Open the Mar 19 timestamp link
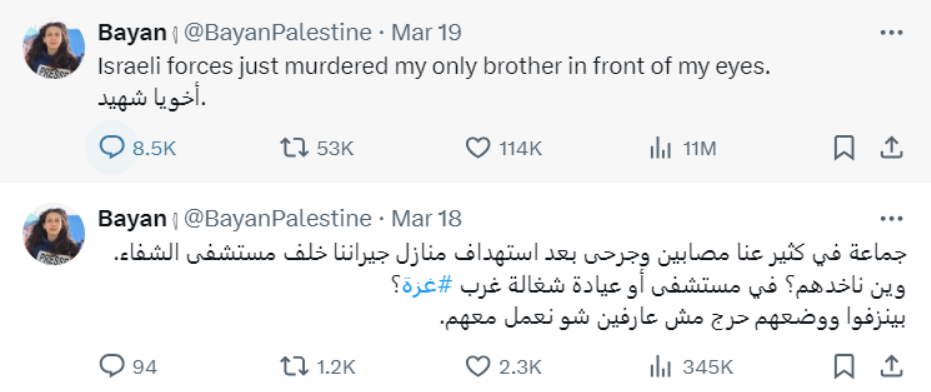The image size is (931, 392). 426,33
